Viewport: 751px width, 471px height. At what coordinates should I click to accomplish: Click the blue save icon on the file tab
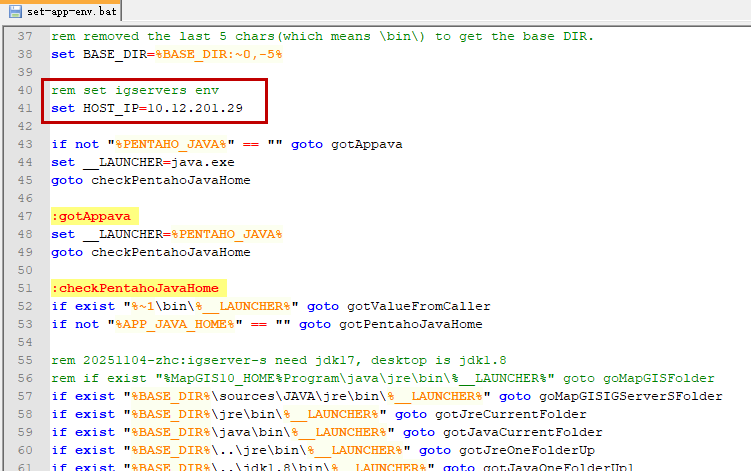15,10
